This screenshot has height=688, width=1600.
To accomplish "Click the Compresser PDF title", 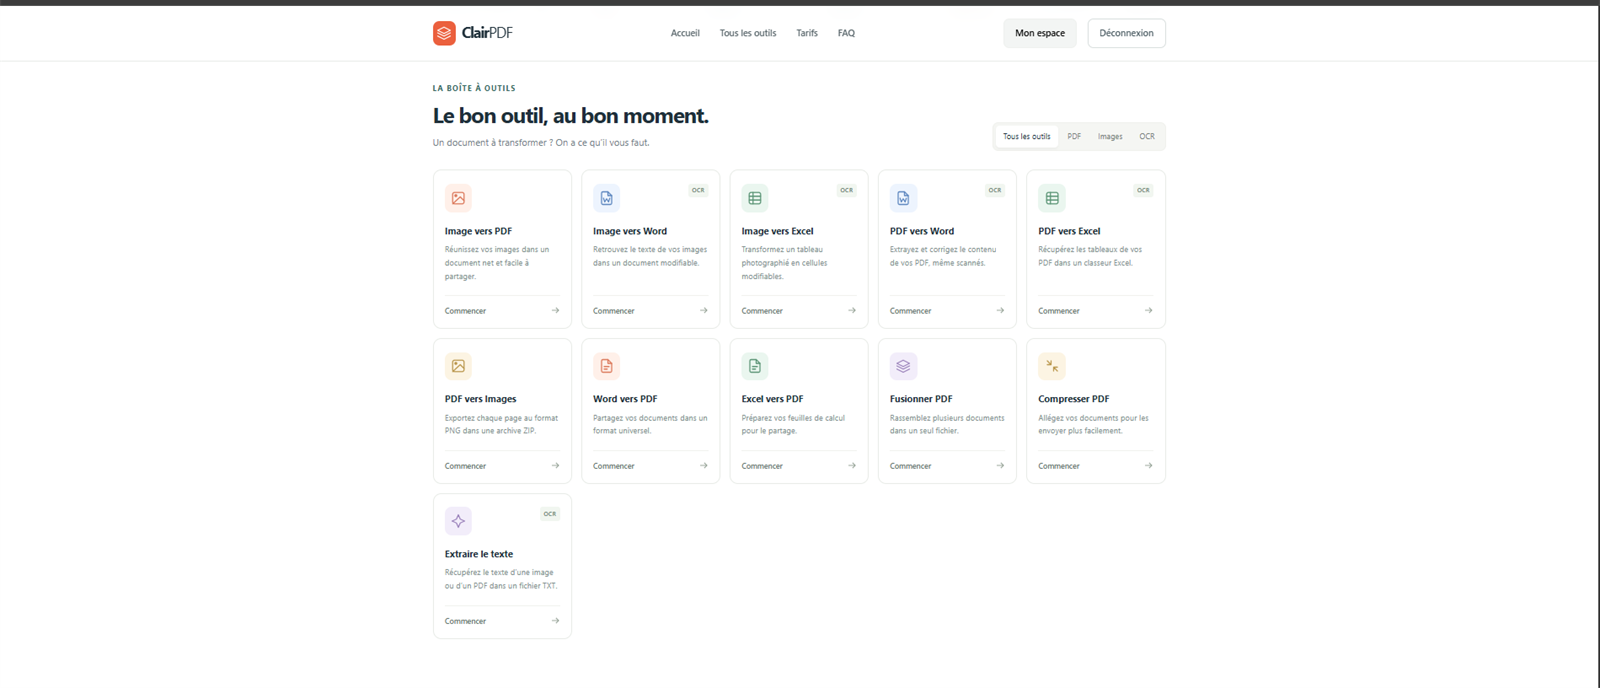I will click(1074, 399).
